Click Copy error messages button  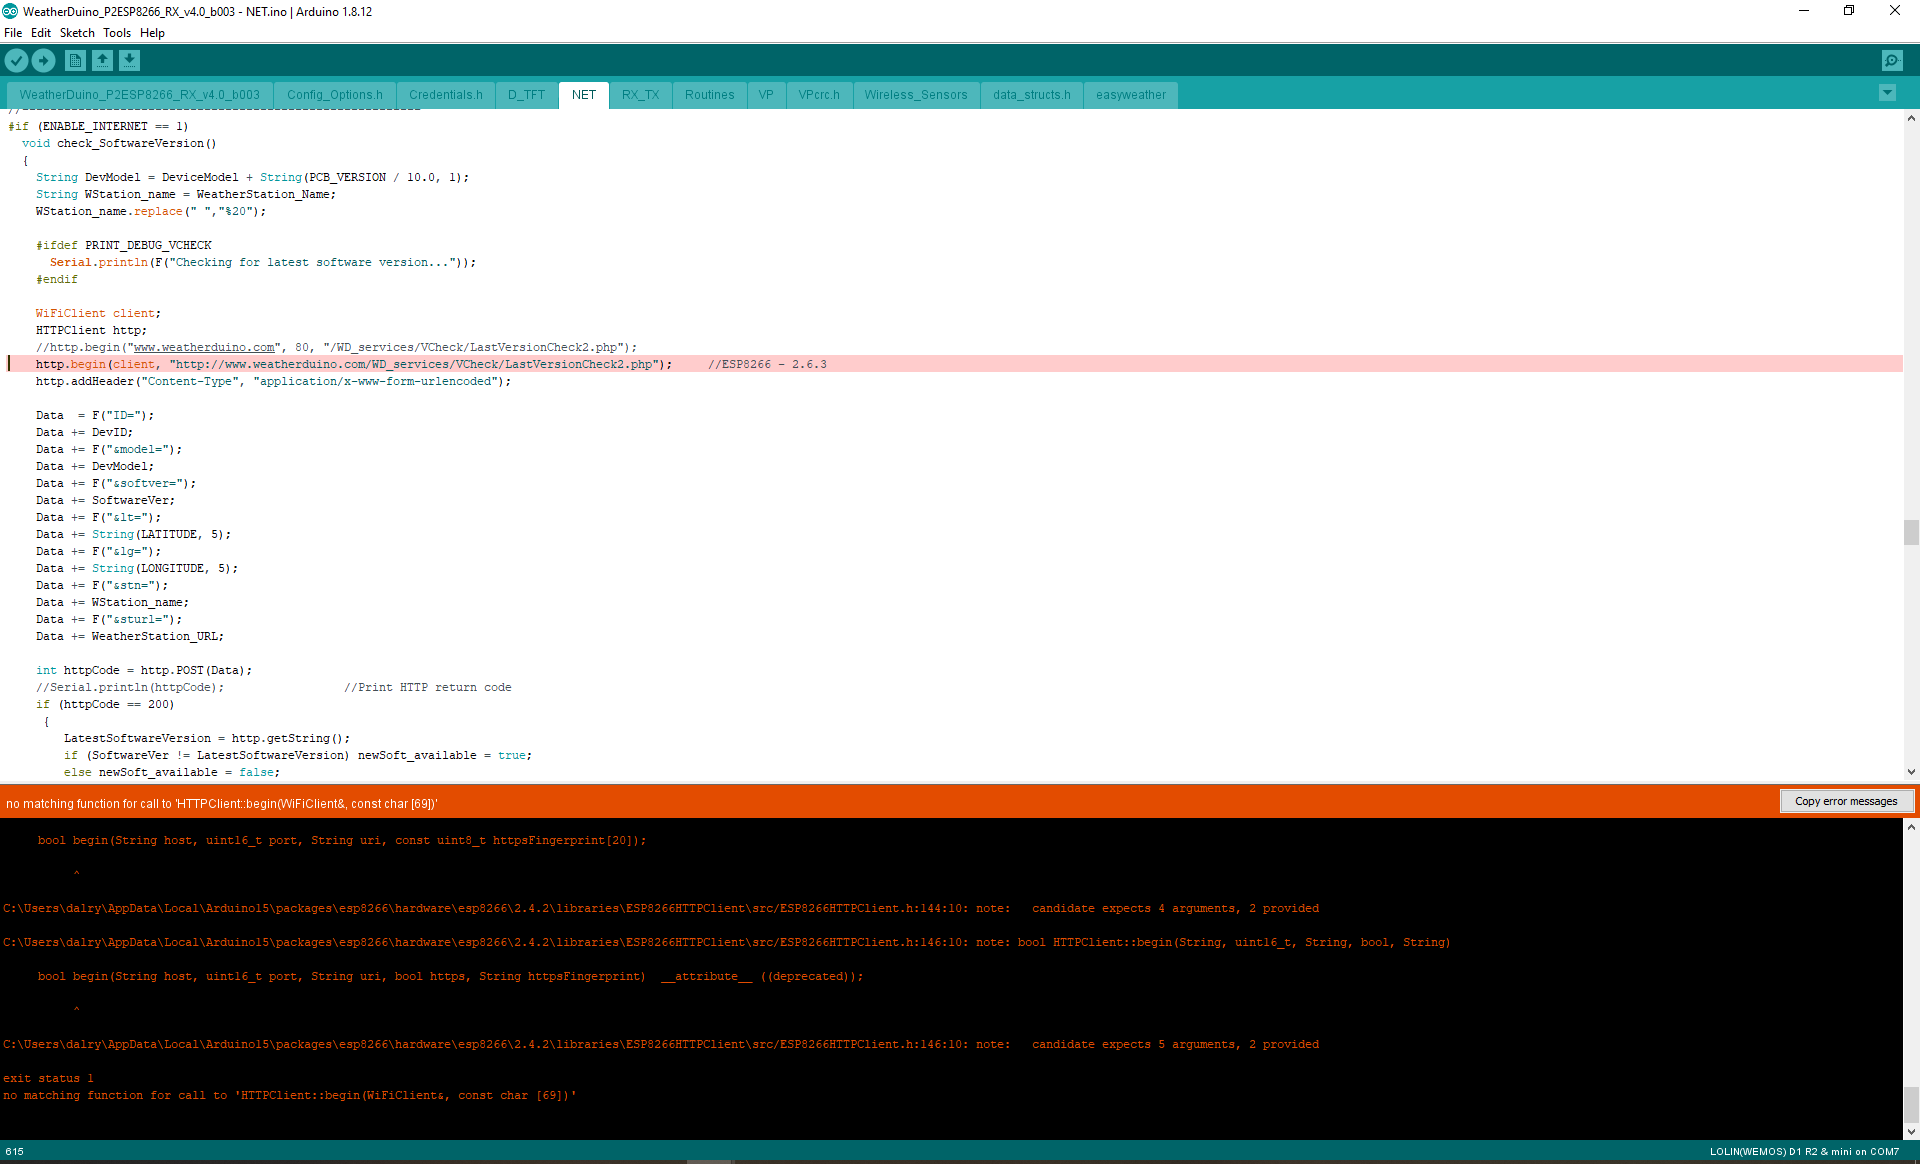[x=1845, y=801]
